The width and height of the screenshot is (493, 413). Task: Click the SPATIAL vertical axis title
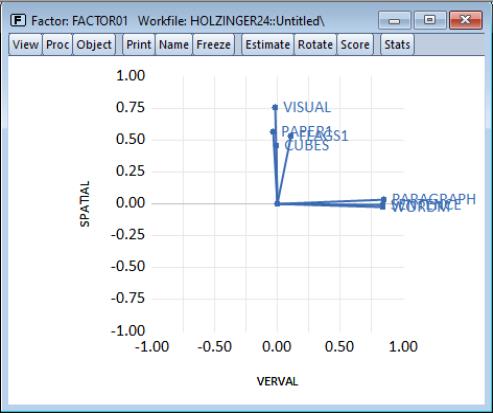point(85,204)
